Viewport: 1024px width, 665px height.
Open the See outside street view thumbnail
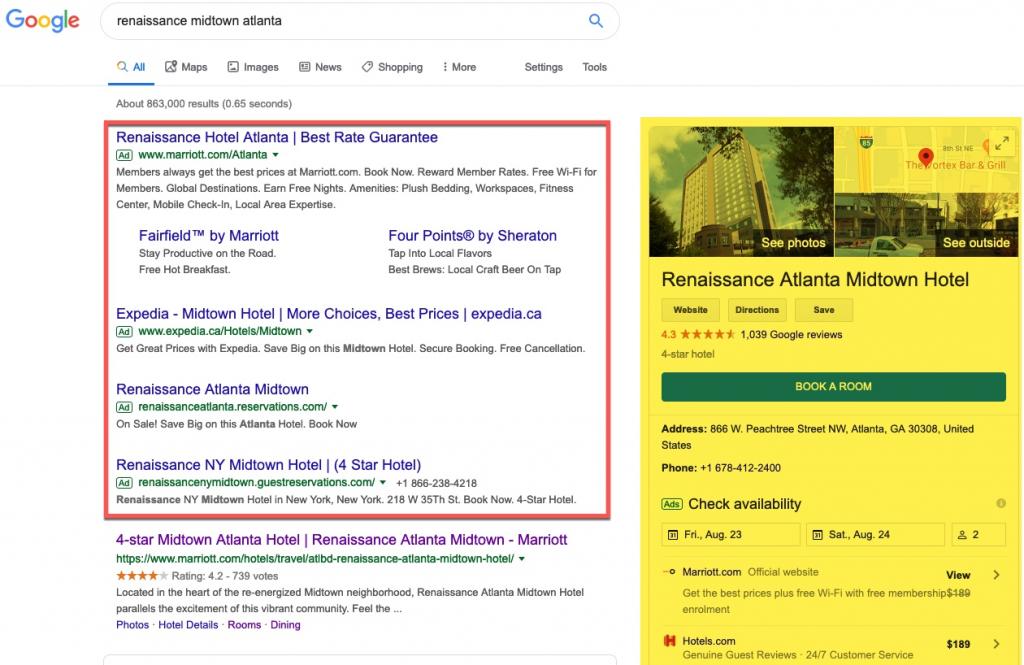(x=927, y=224)
